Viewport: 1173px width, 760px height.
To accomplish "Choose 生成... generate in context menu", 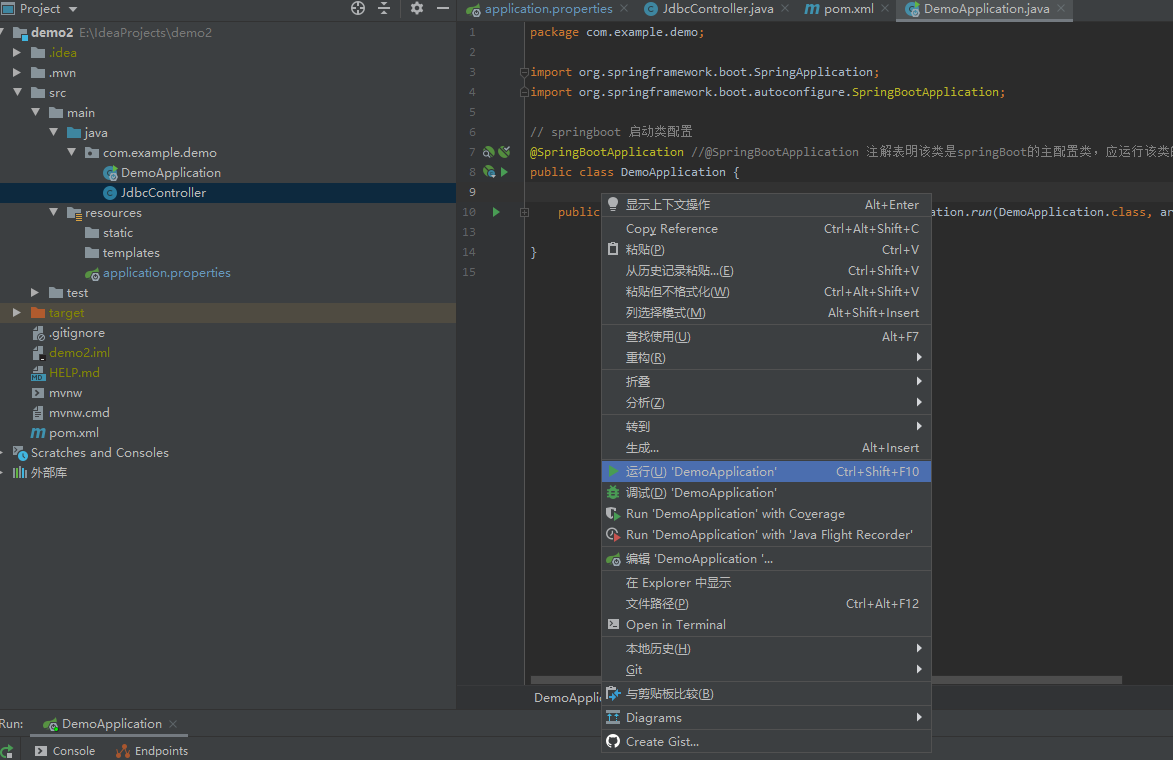I will pyautogui.click(x=766, y=447).
